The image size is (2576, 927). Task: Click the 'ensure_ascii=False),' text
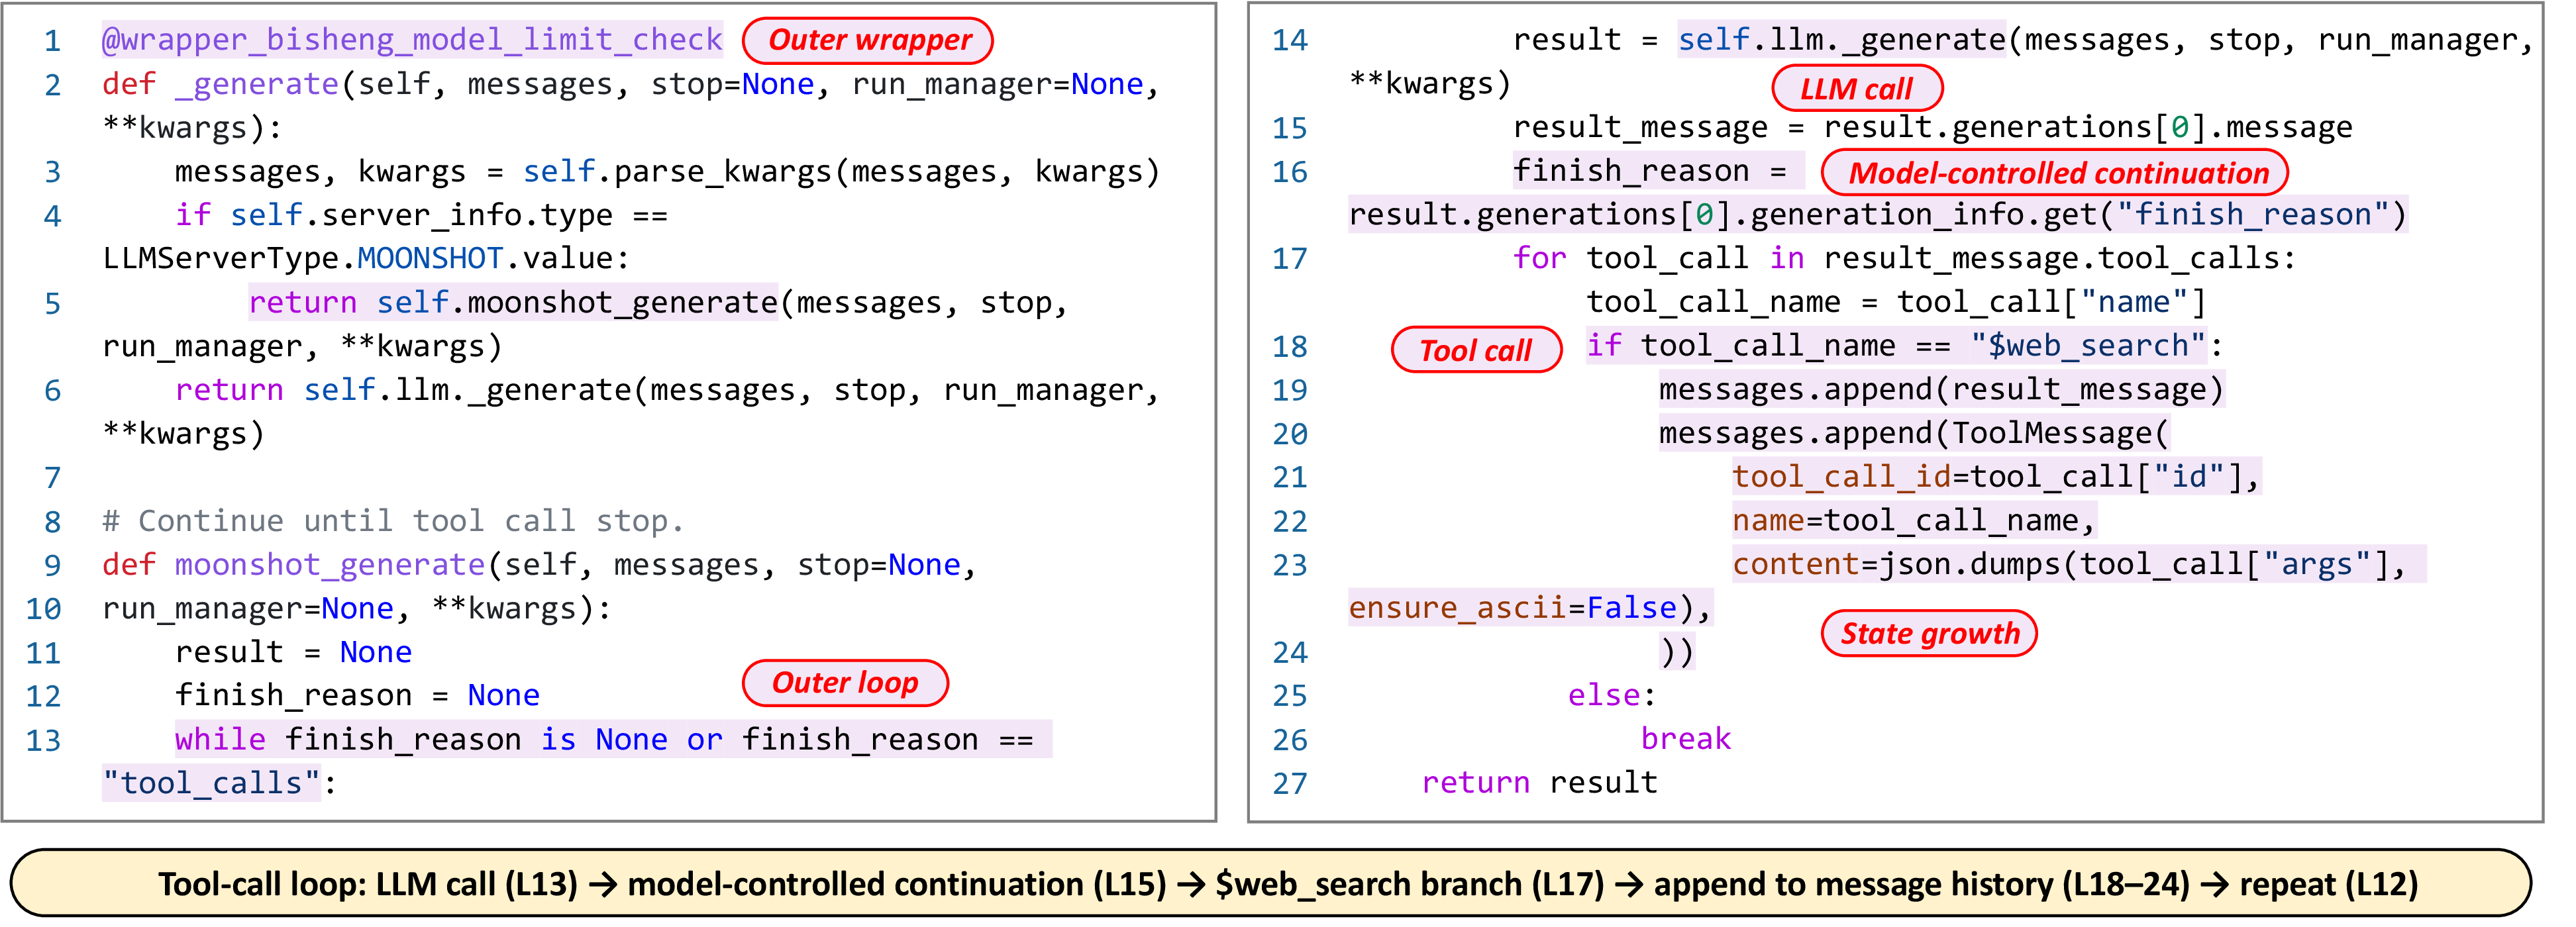click(x=1530, y=608)
